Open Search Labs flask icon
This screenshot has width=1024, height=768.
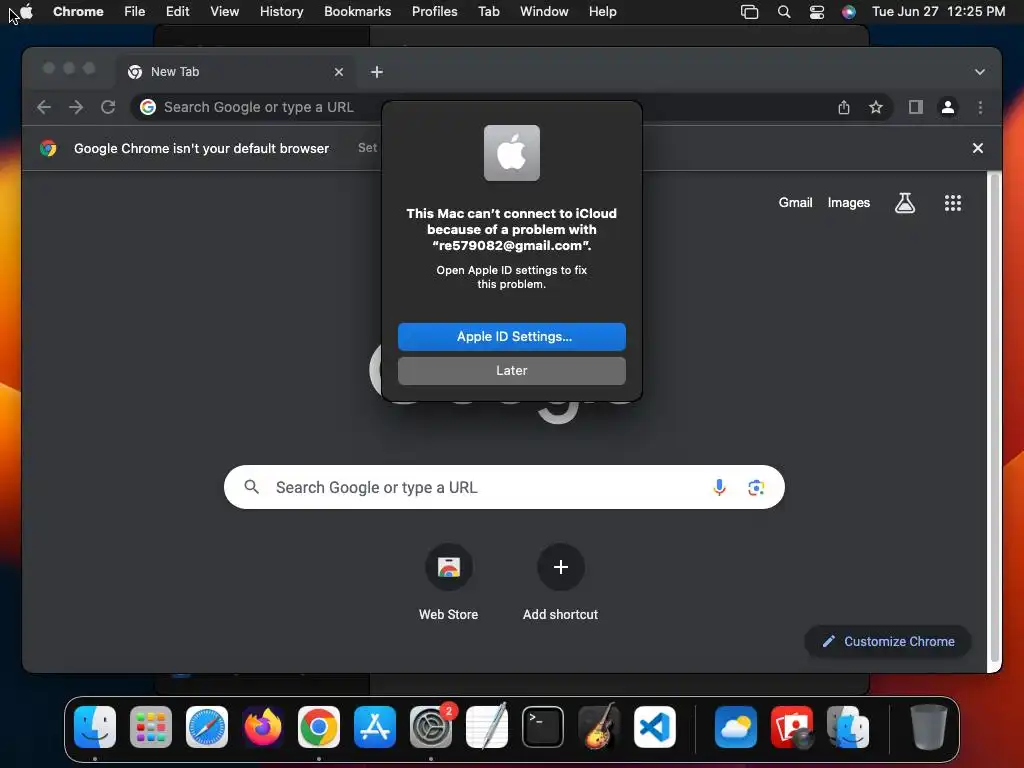(x=904, y=203)
